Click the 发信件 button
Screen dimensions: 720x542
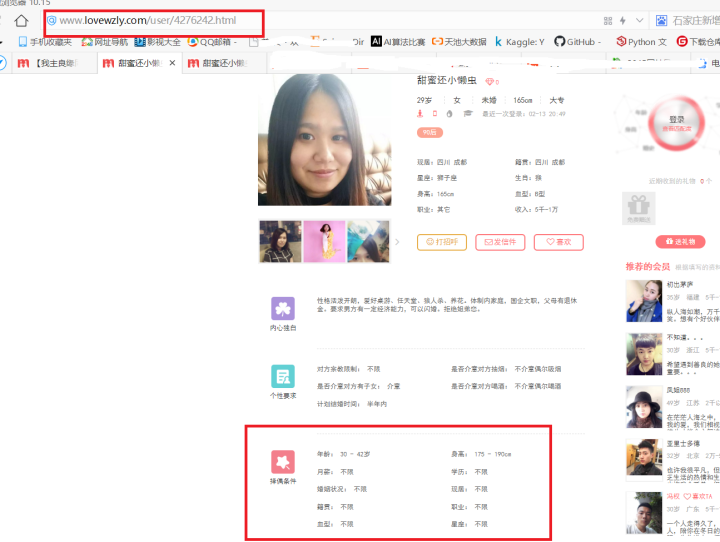500,242
